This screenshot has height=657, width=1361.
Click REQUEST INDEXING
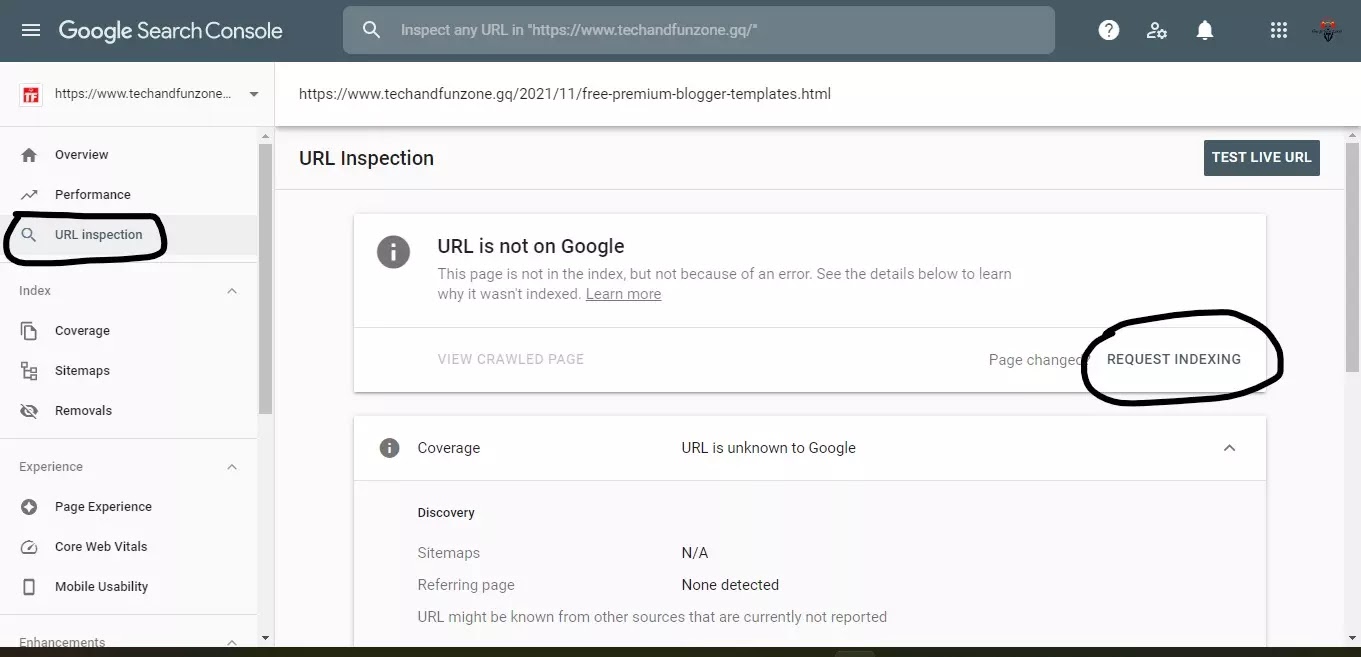click(x=1174, y=360)
